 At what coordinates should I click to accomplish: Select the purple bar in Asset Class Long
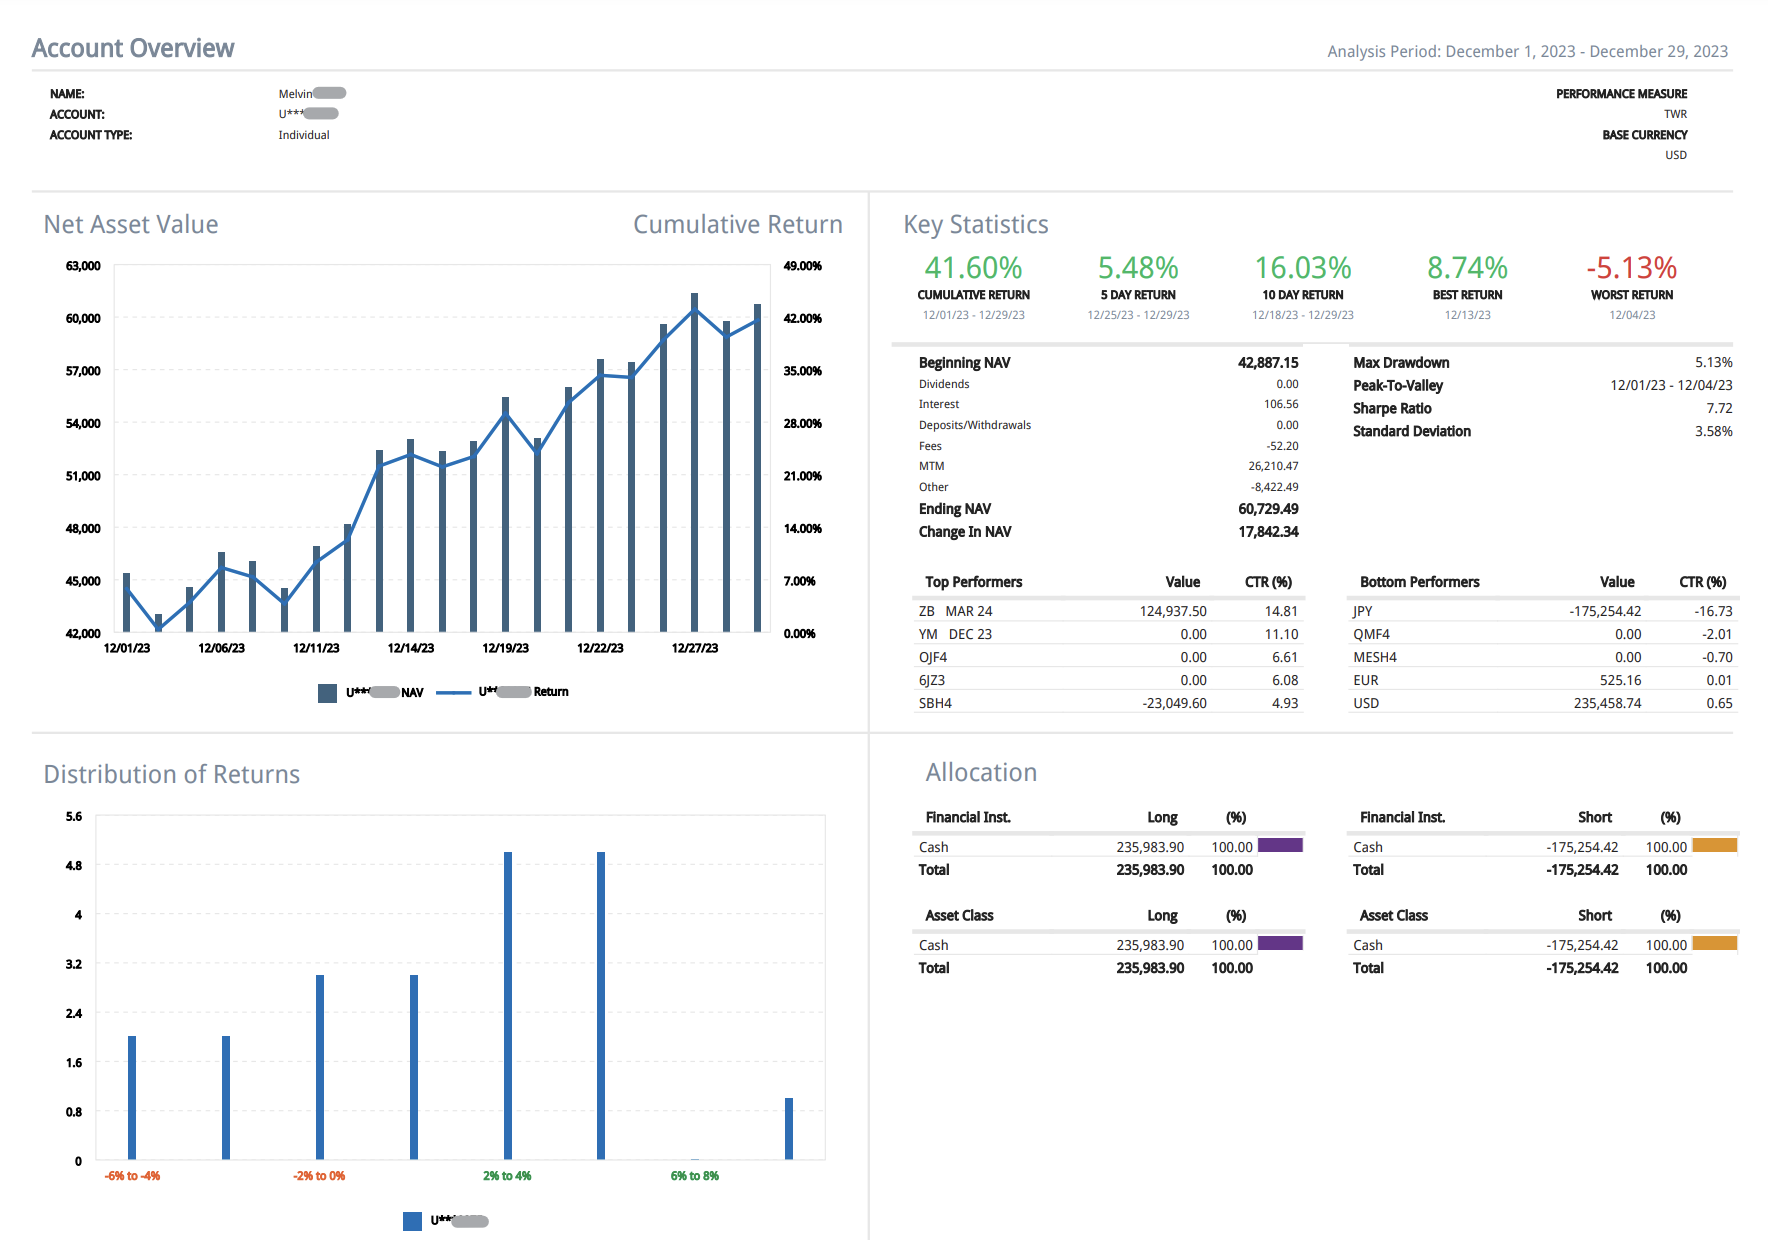pyautogui.click(x=1280, y=944)
